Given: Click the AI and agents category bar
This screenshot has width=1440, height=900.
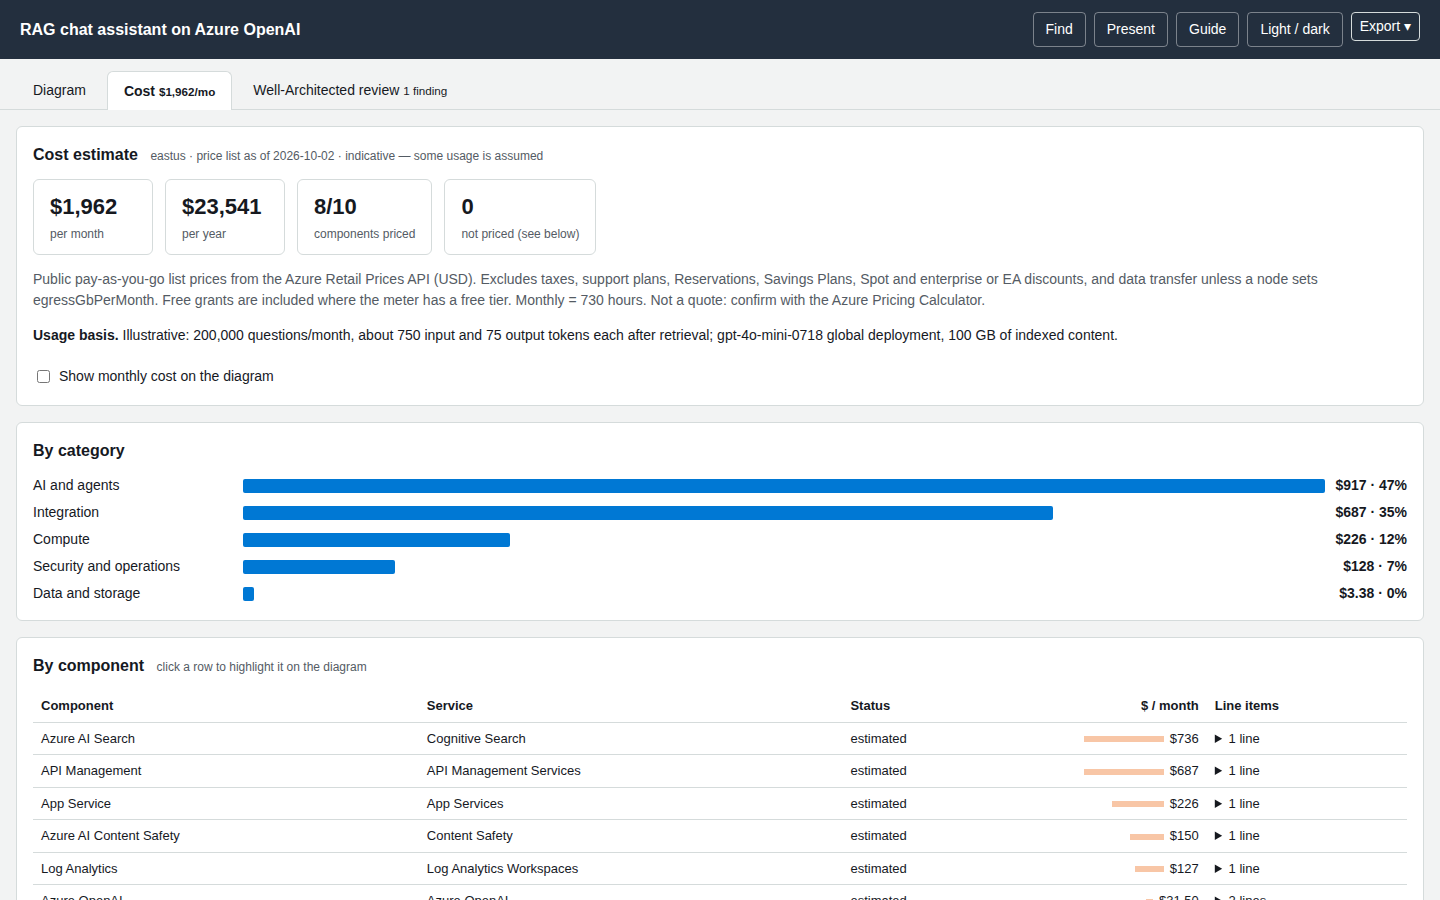Looking at the screenshot, I should coord(784,486).
